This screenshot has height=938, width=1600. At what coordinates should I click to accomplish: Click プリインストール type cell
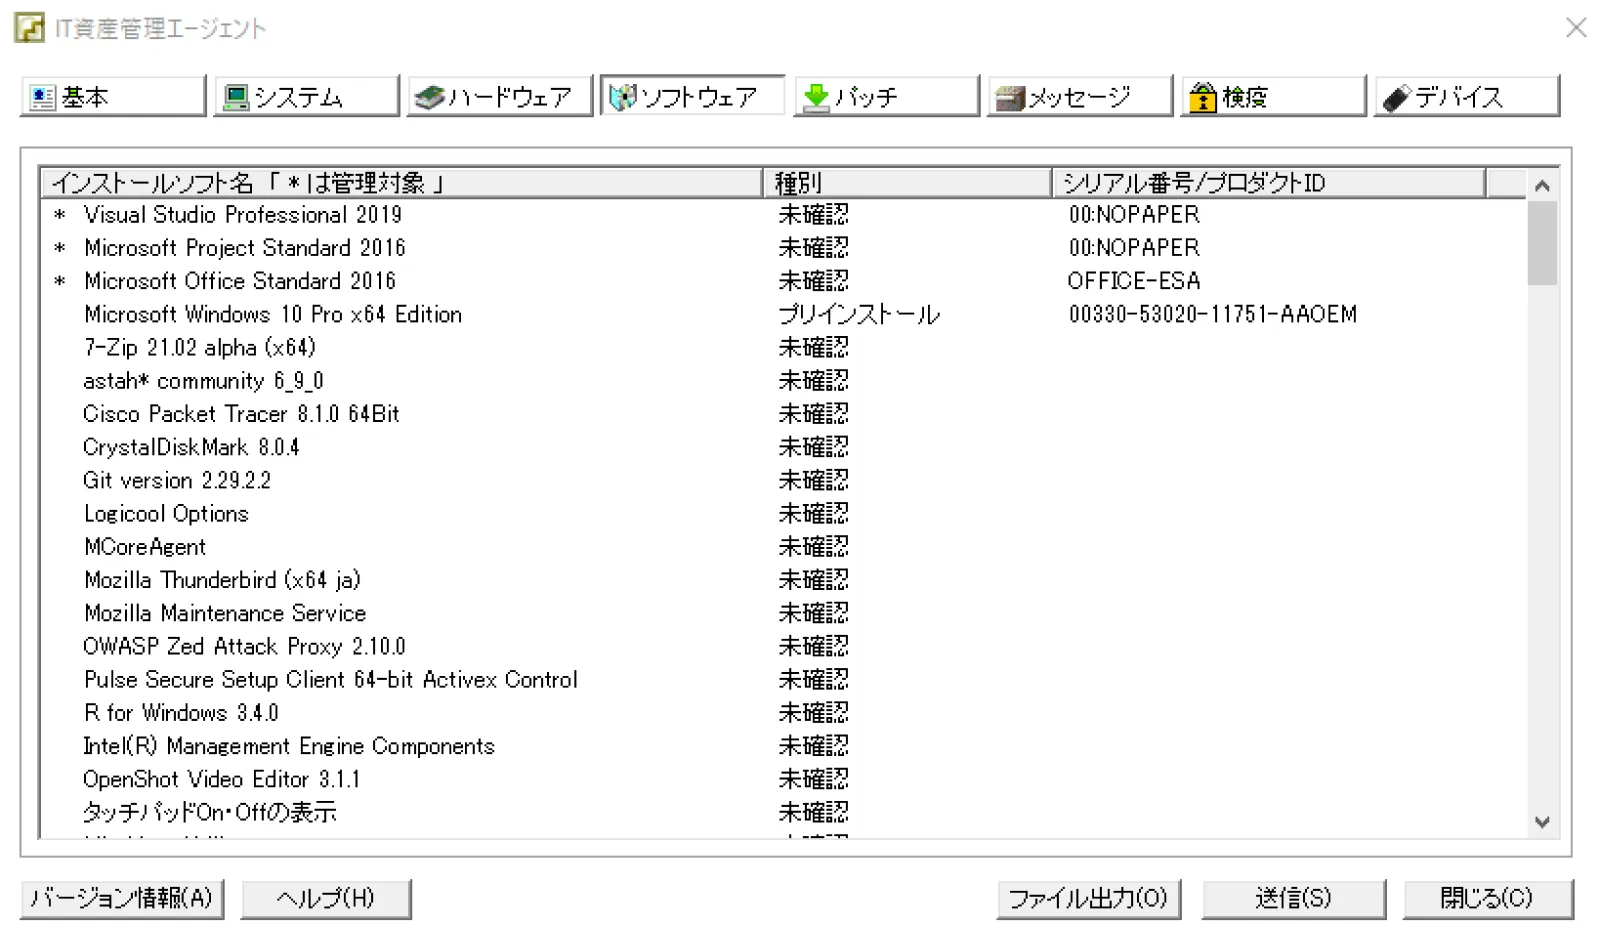click(x=859, y=314)
